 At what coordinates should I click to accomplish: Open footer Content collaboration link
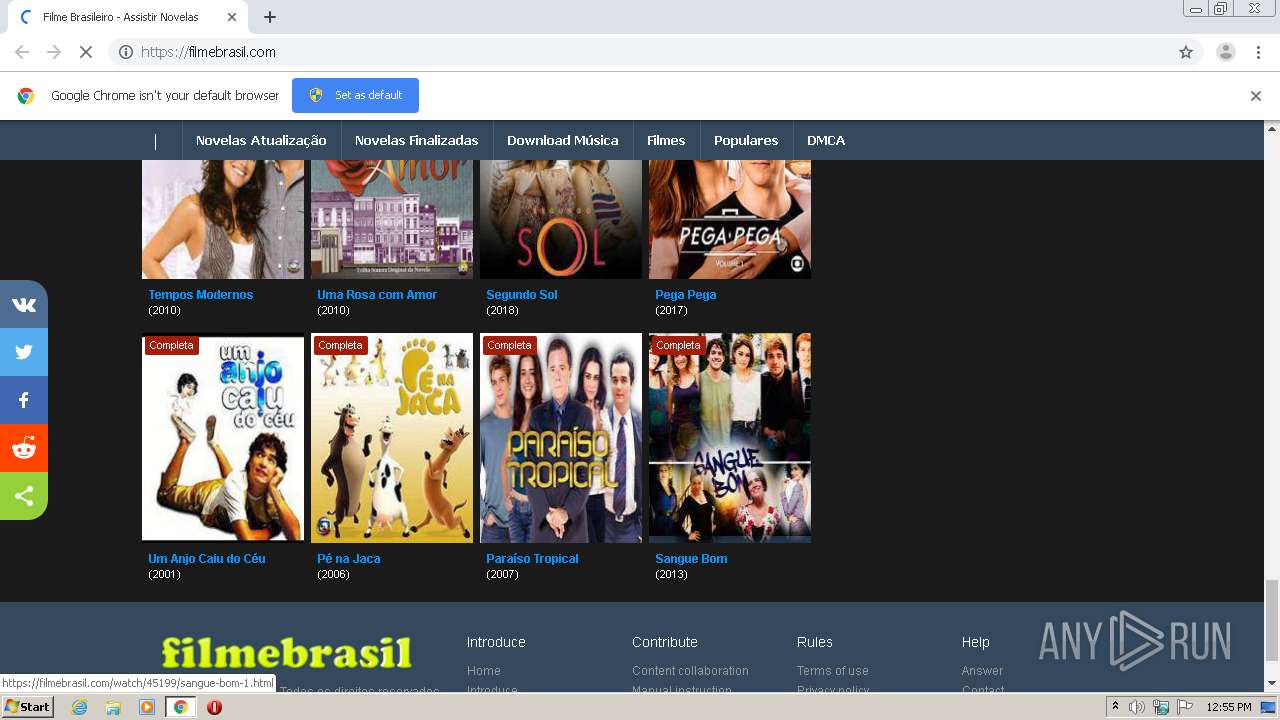click(x=690, y=671)
